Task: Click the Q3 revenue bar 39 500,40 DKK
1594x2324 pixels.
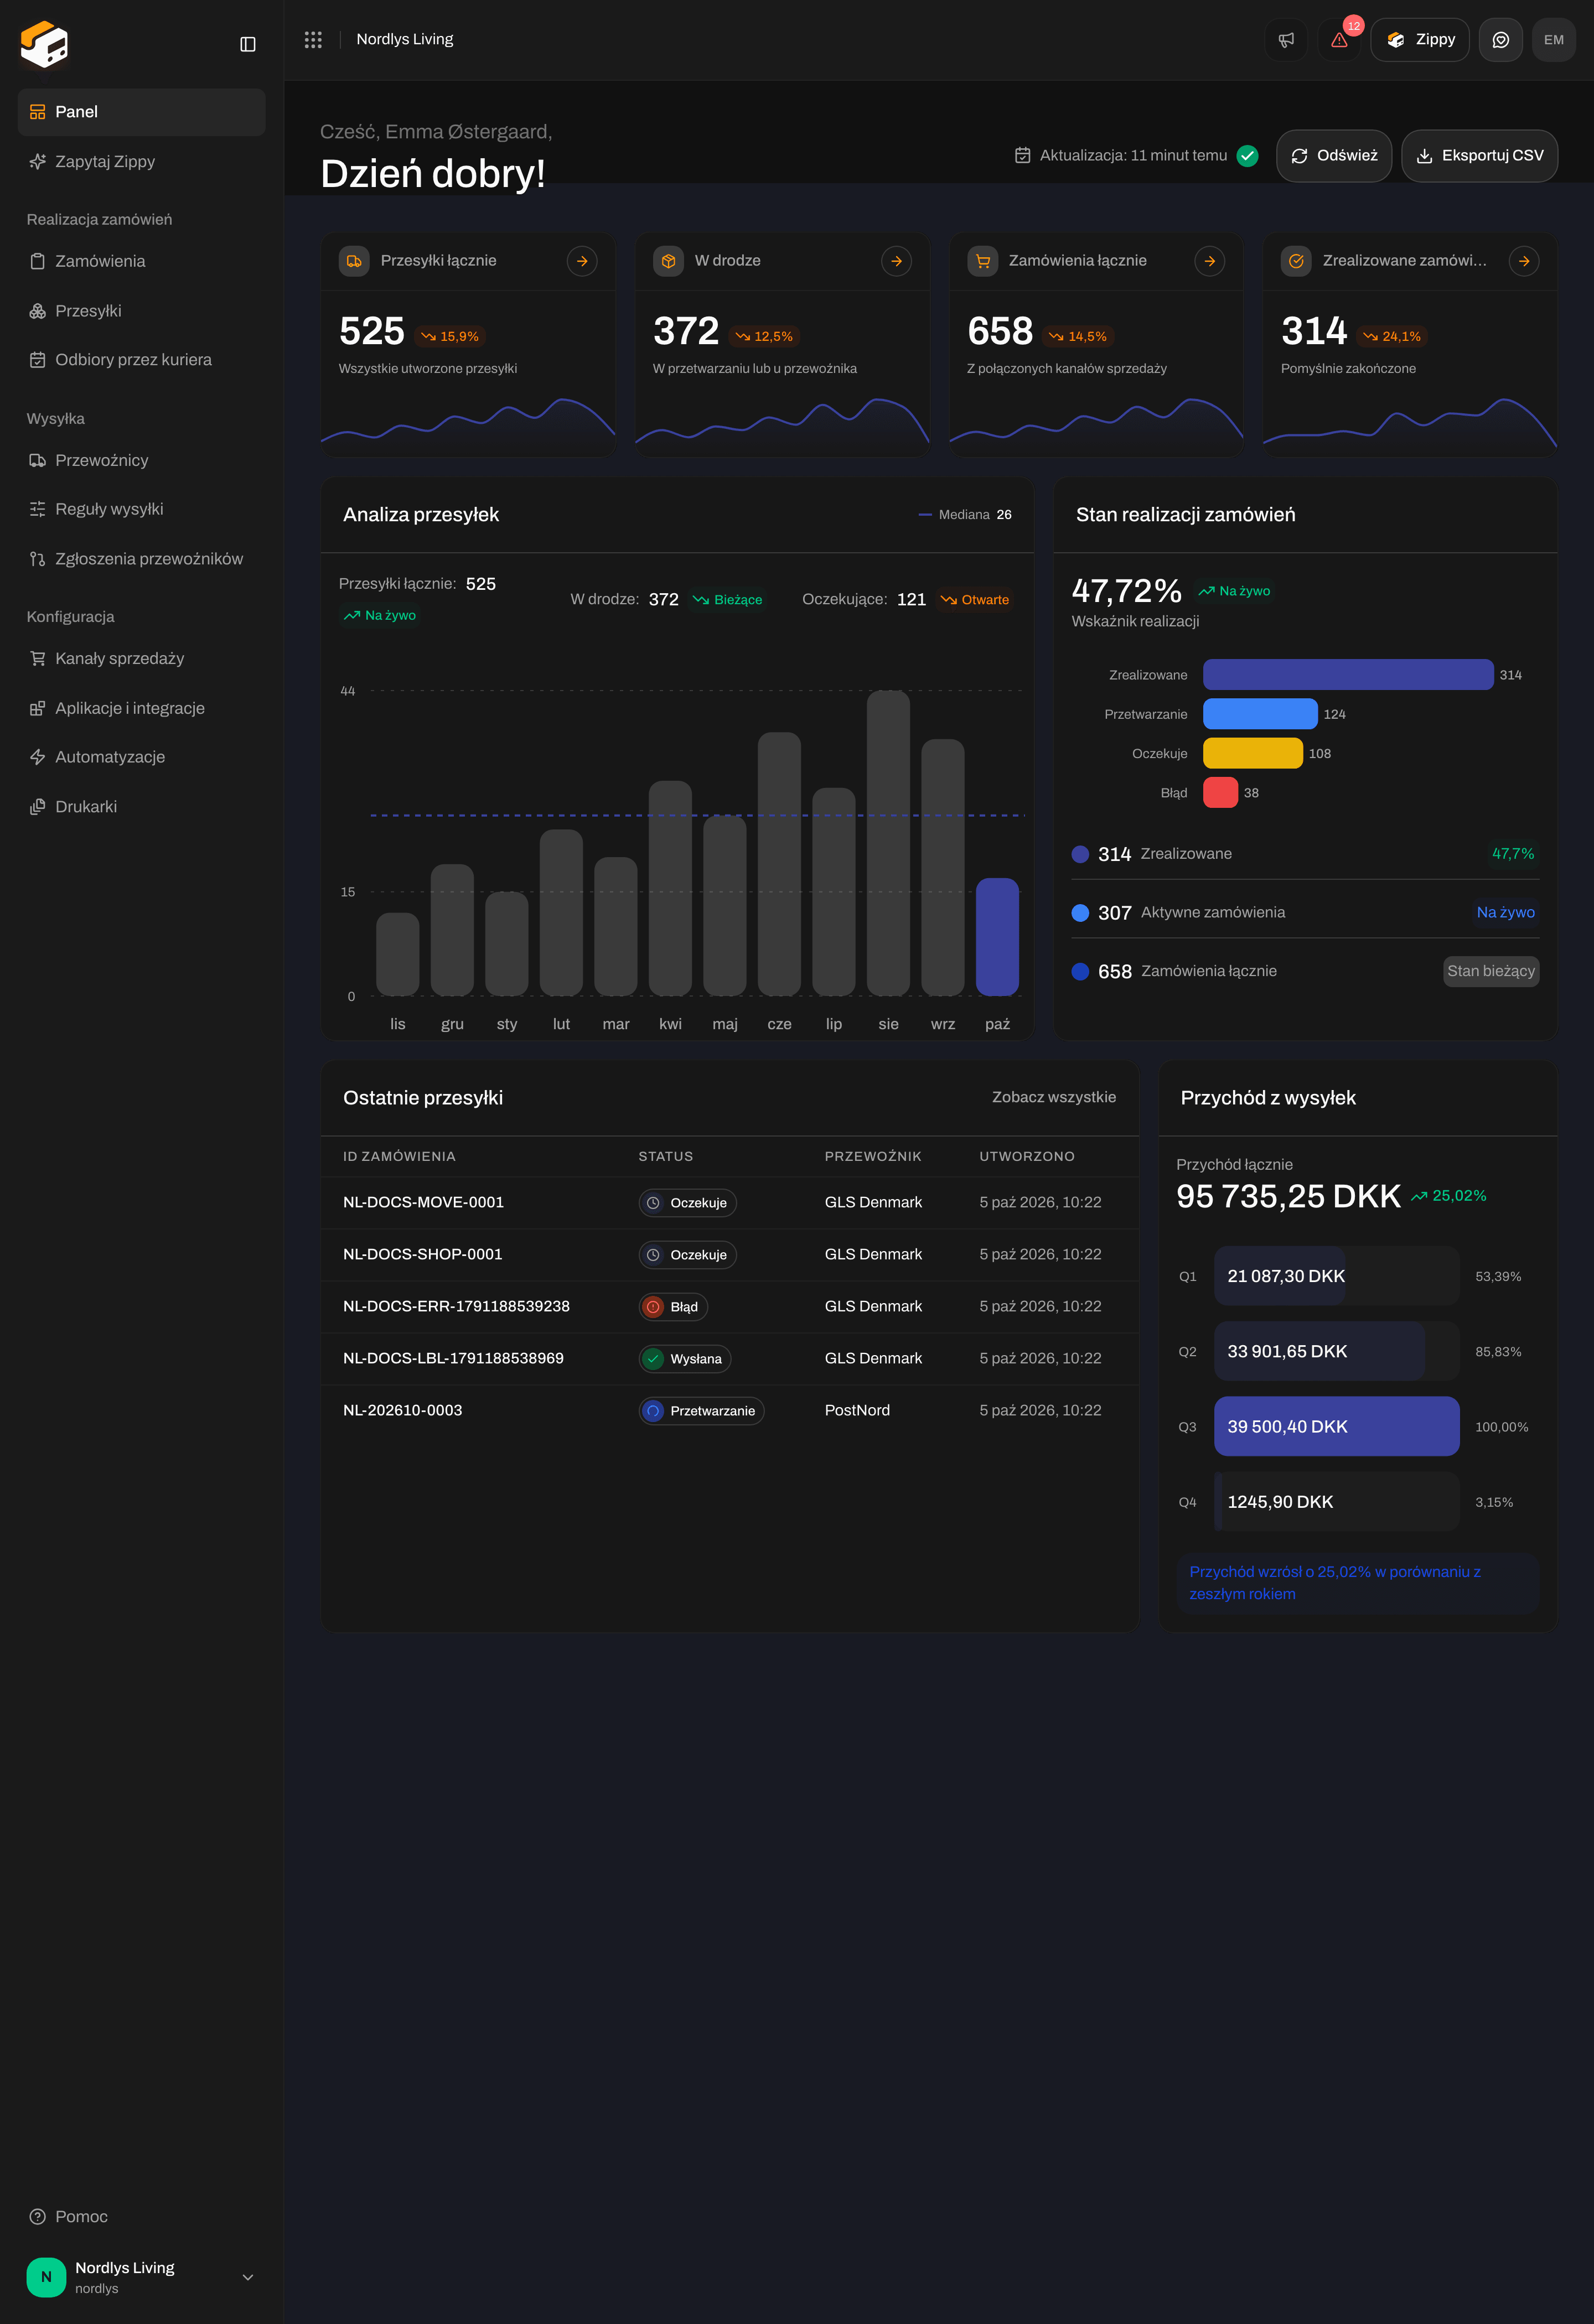Action: [1336, 1426]
